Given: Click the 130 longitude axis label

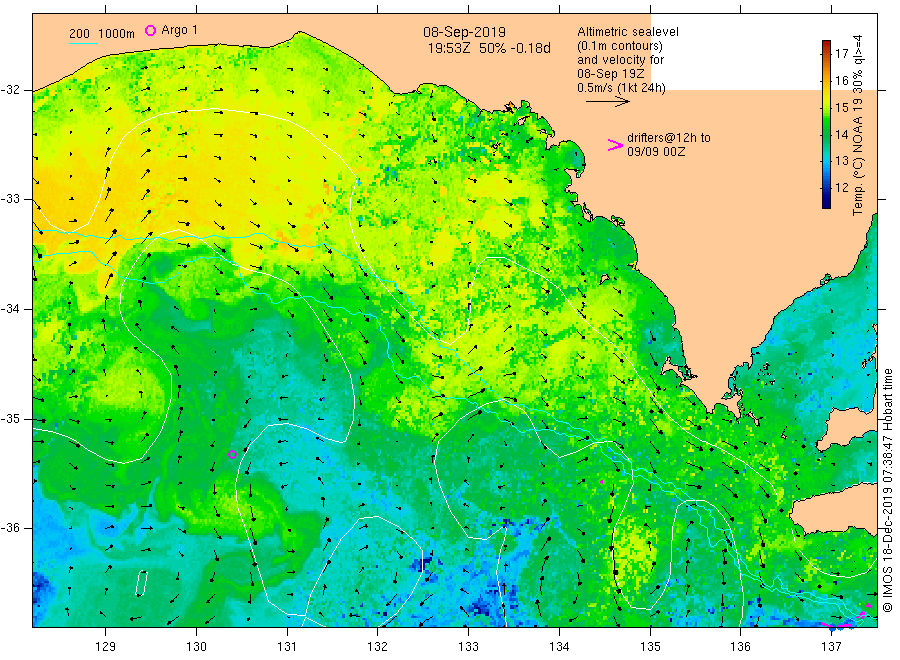Looking at the screenshot, I should coord(196,647).
